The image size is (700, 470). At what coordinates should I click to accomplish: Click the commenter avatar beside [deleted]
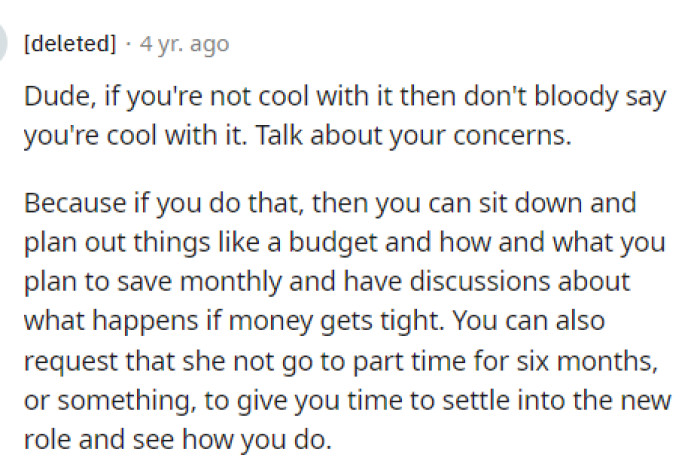pos(4,45)
